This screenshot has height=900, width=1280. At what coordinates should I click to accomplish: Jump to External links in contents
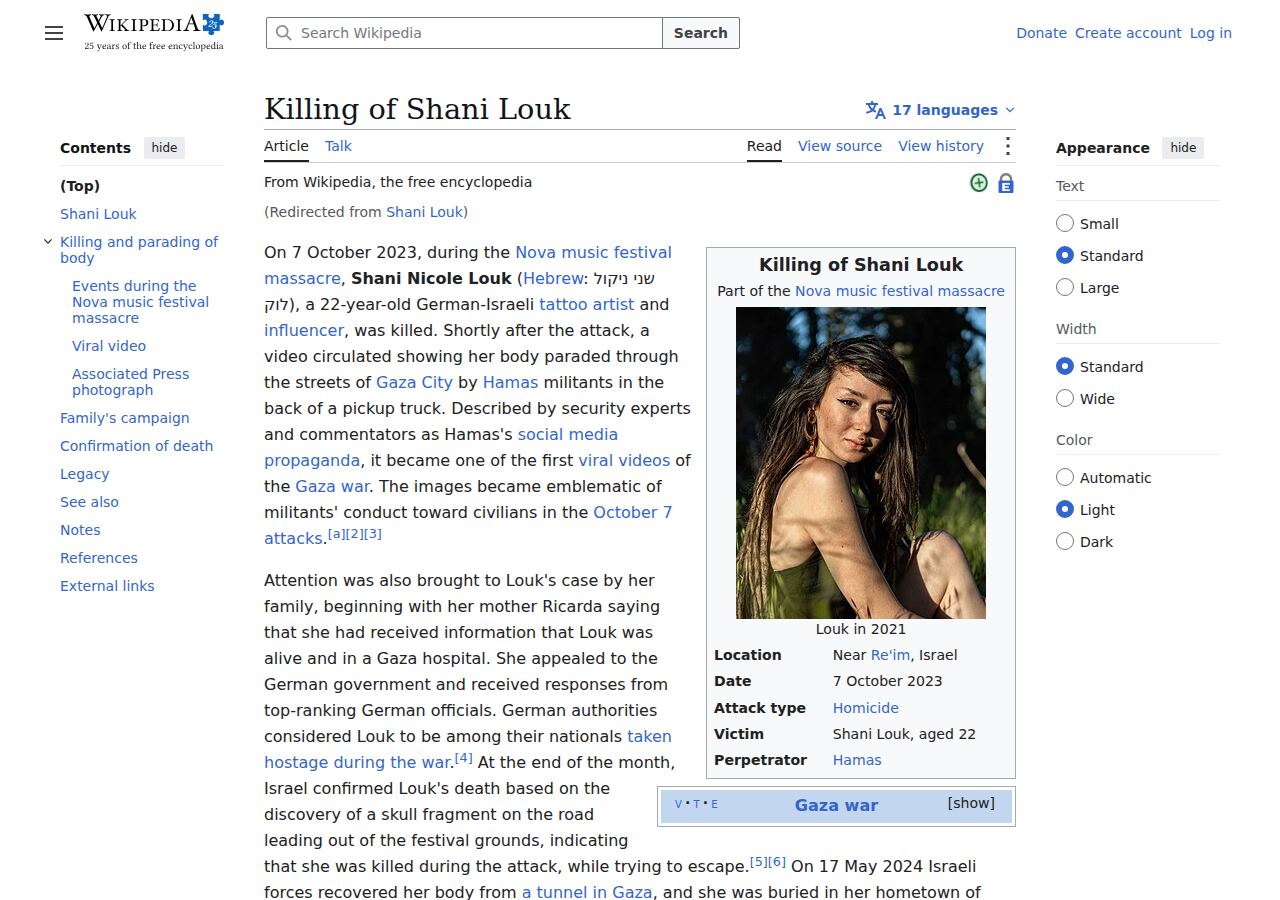click(107, 586)
